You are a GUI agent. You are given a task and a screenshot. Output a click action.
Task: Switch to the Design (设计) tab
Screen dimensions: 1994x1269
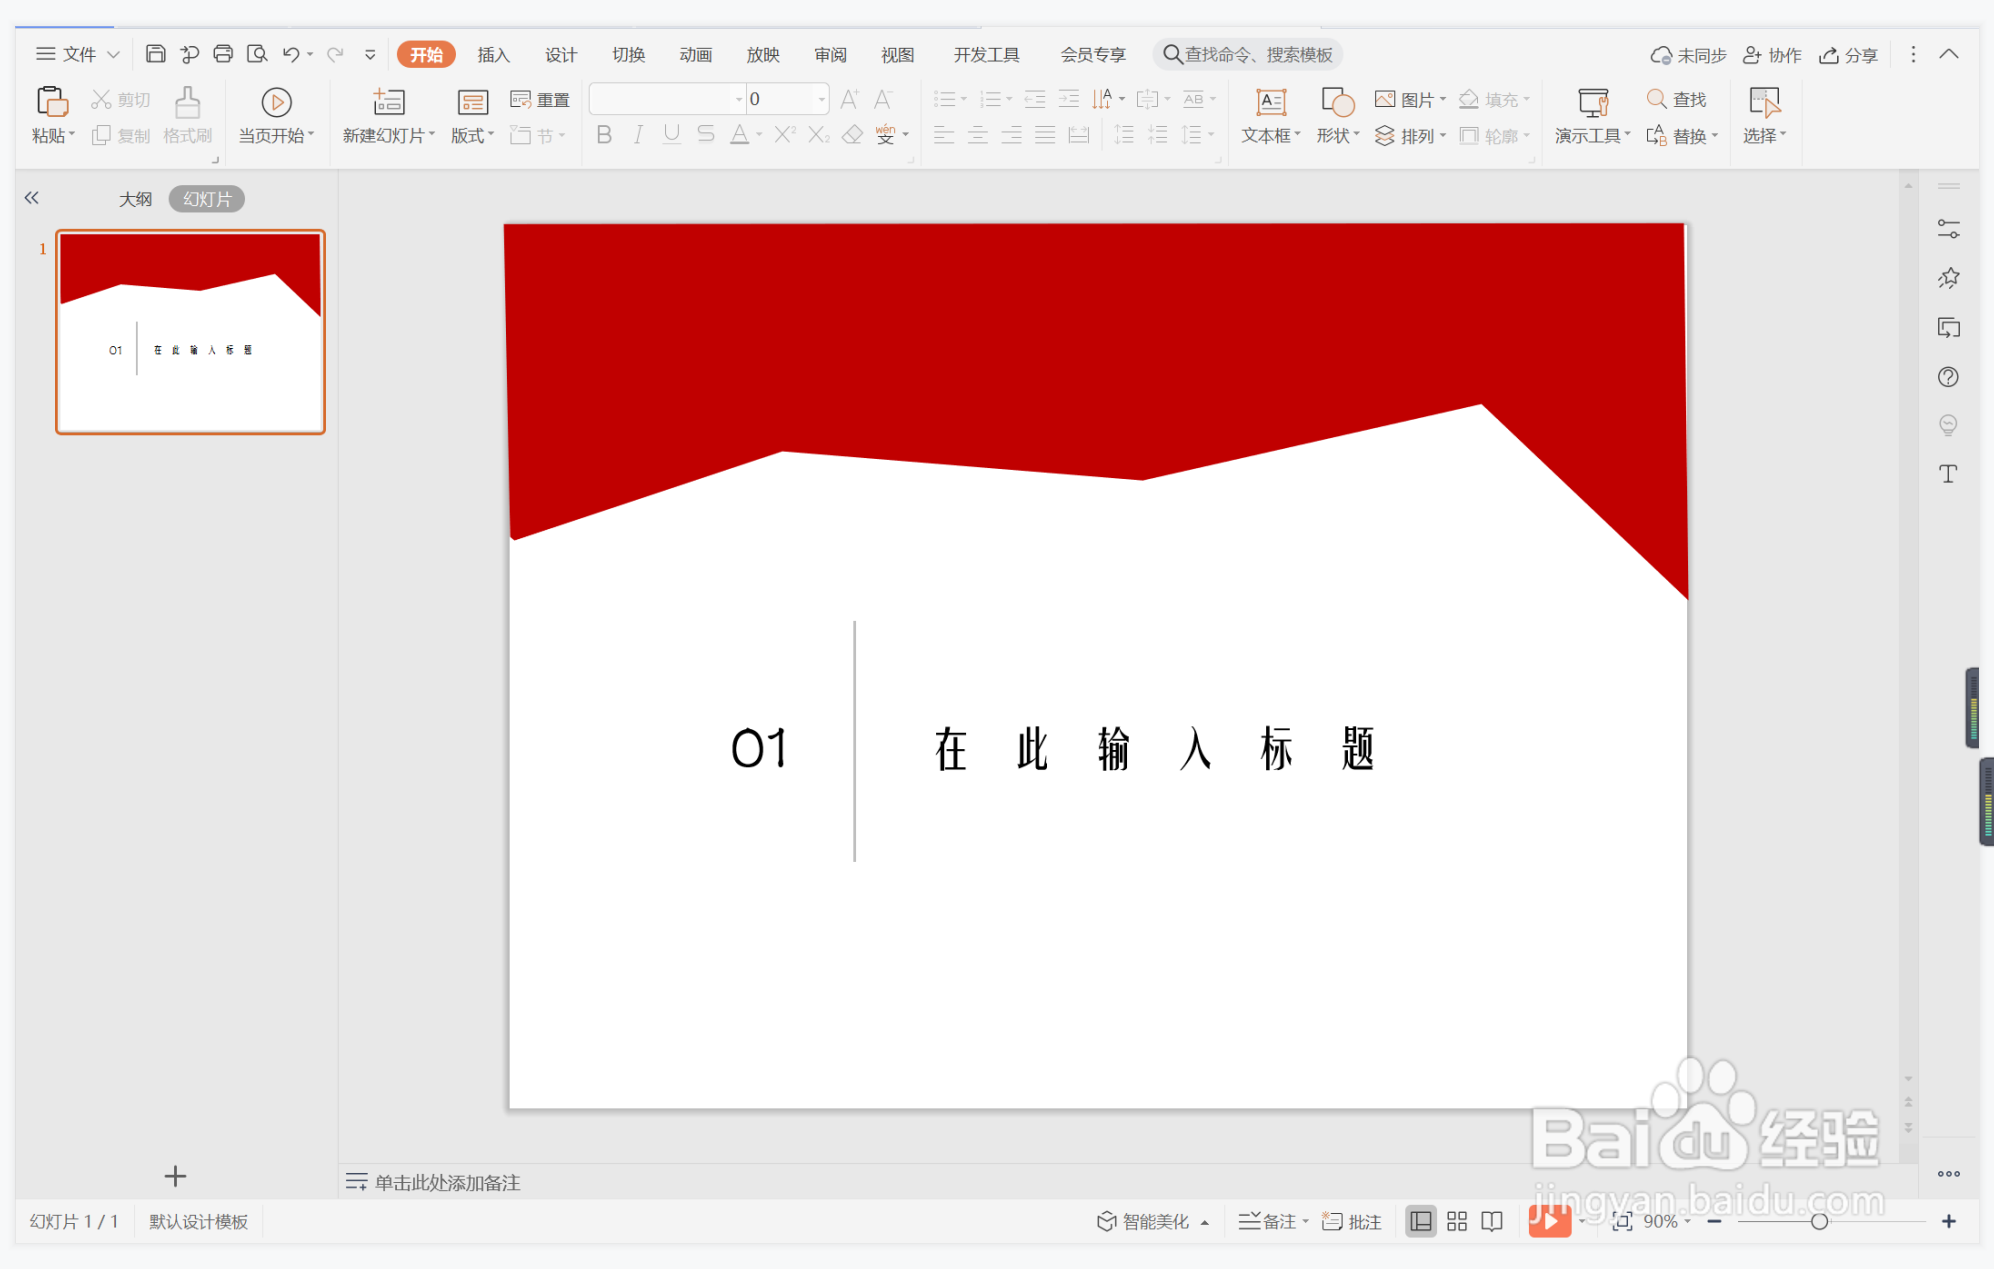pyautogui.click(x=560, y=54)
